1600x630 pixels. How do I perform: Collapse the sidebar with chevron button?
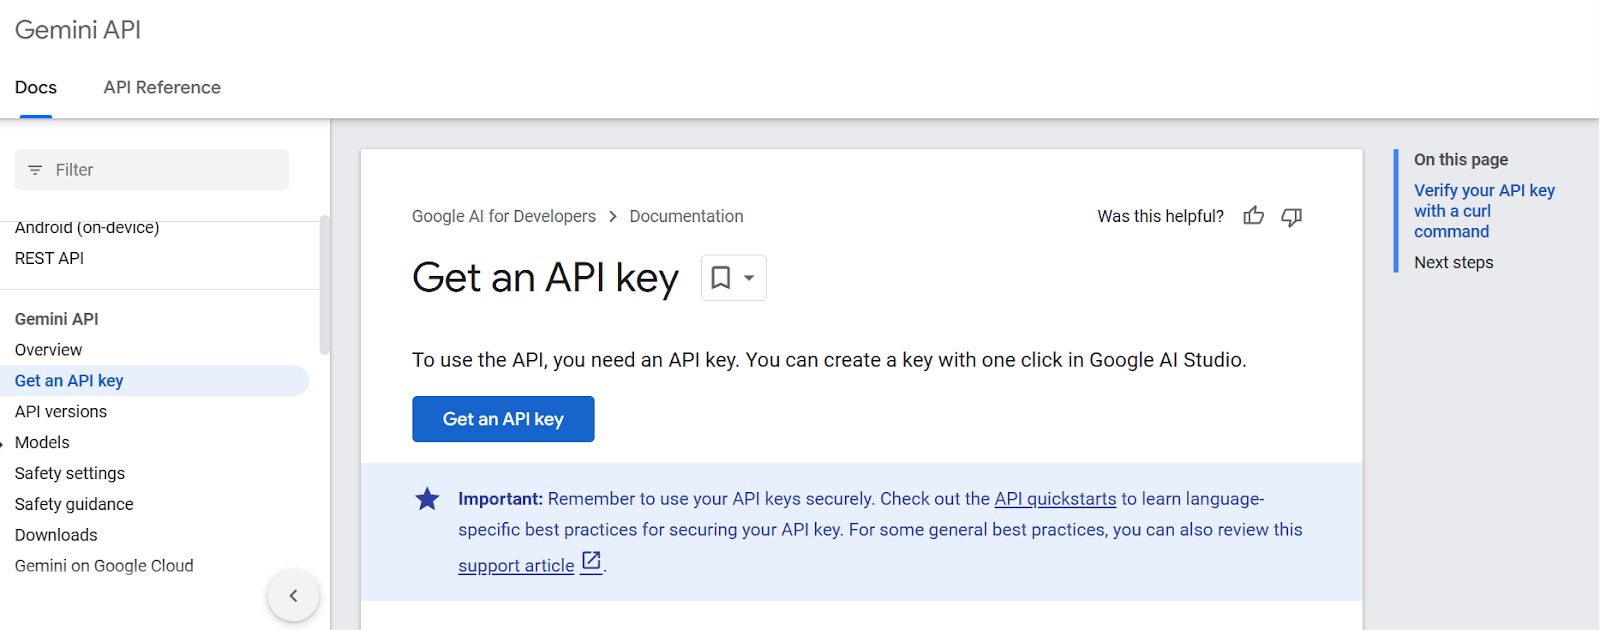click(x=293, y=596)
